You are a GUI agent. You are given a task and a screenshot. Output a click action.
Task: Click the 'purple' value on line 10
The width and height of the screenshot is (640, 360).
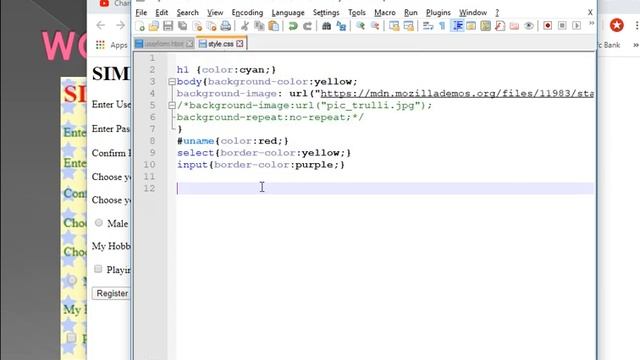coord(313,164)
